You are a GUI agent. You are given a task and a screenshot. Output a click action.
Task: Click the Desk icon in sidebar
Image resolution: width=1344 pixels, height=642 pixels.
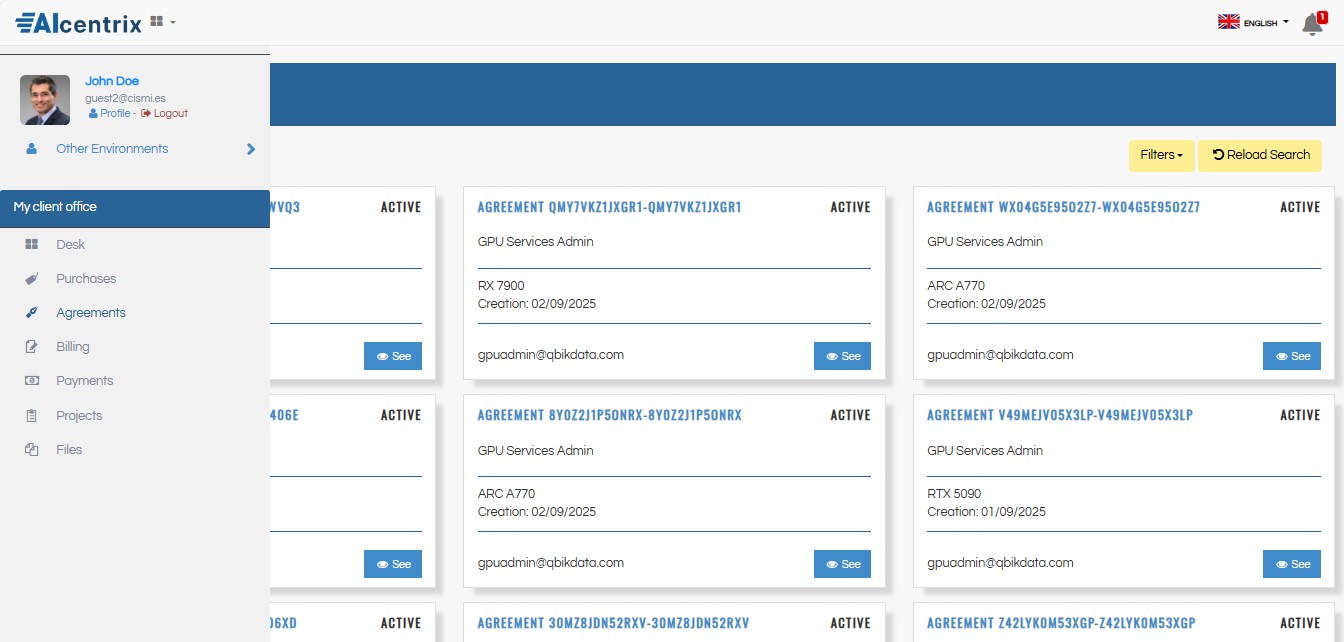[32, 244]
